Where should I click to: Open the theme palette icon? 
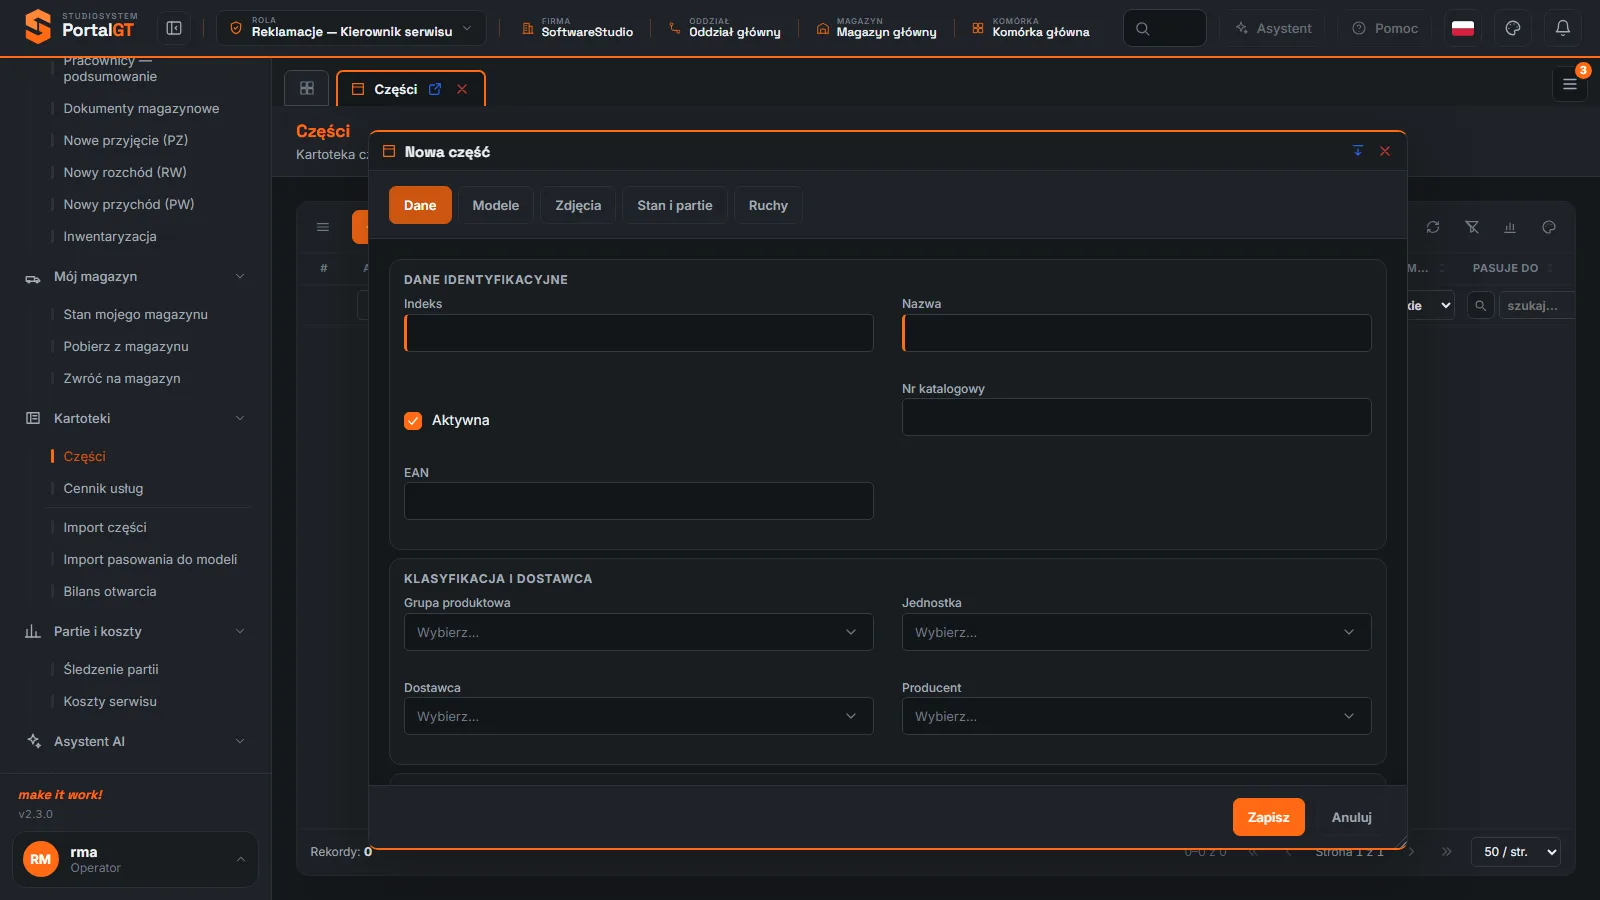click(1513, 28)
